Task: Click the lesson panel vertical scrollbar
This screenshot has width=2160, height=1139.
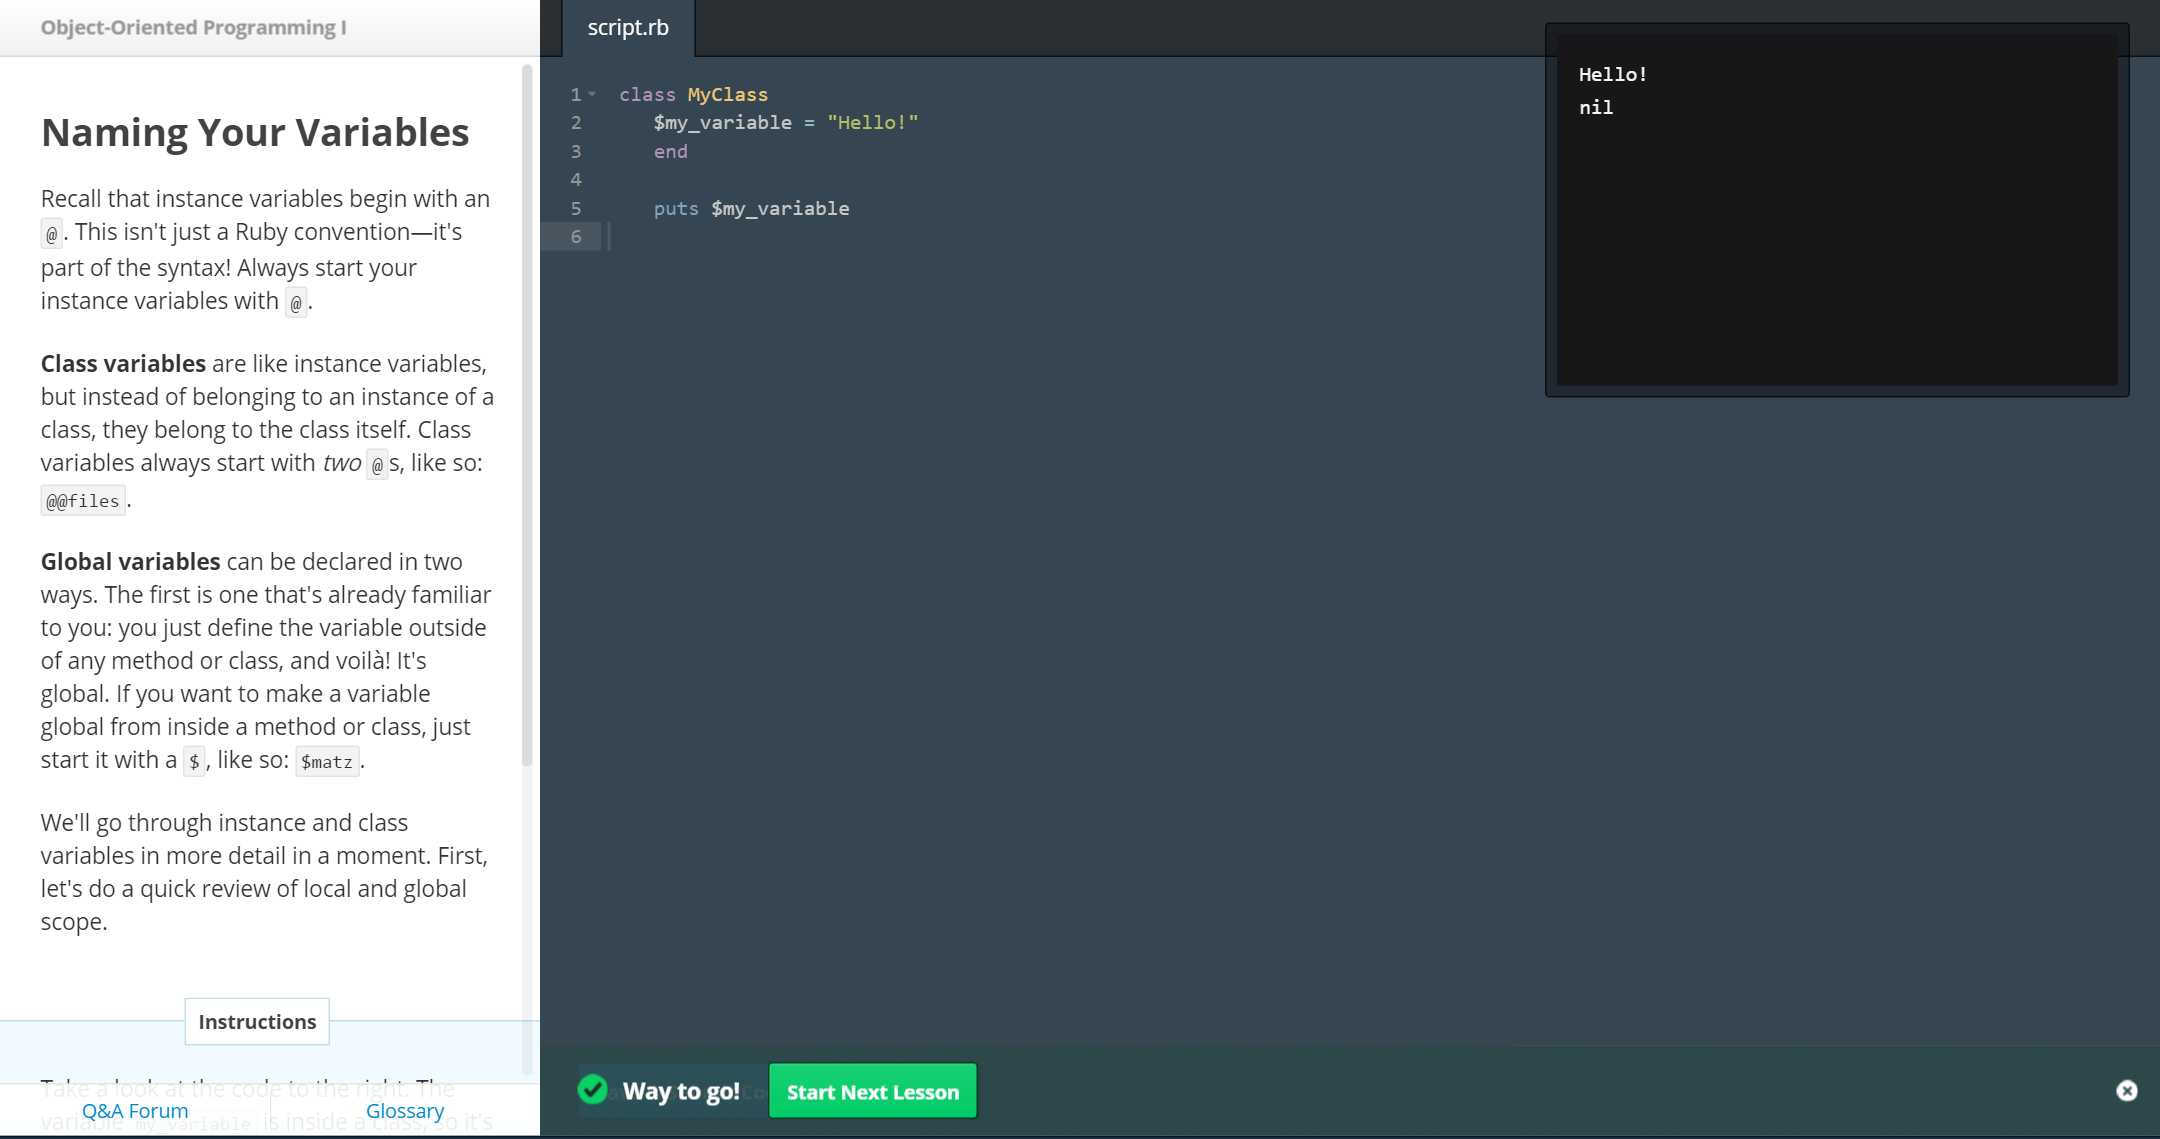Action: (x=527, y=415)
